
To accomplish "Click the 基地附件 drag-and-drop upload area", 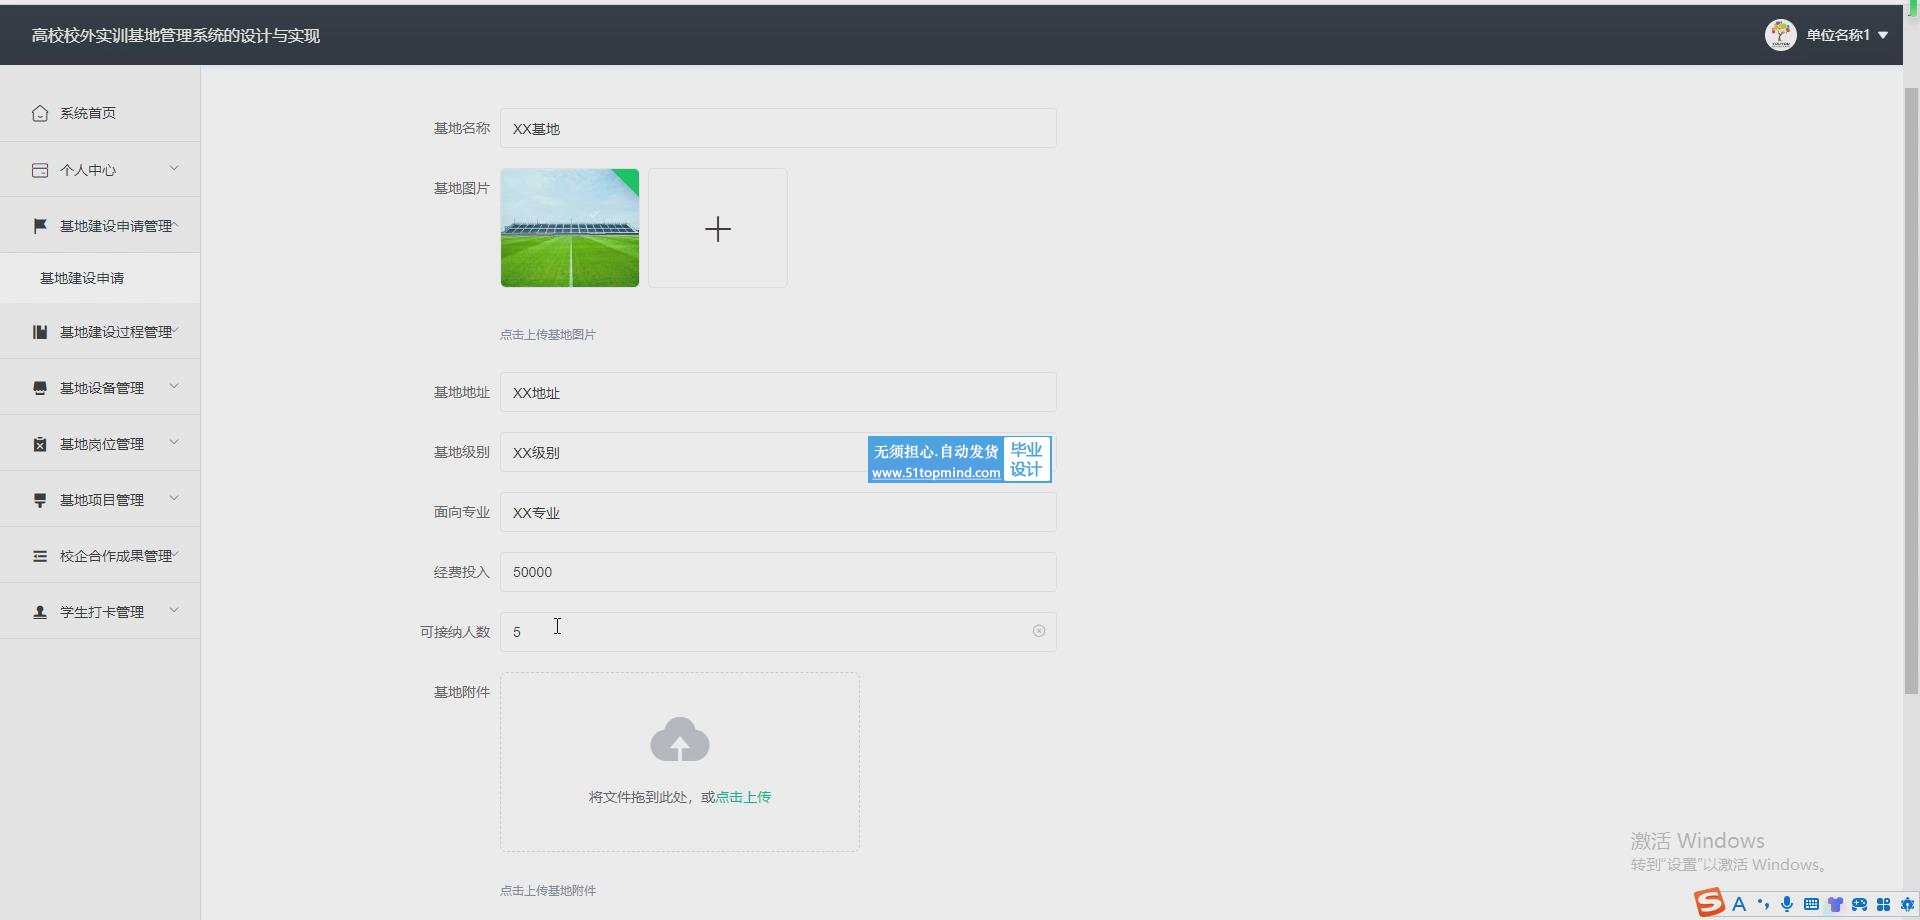I will pos(680,762).
